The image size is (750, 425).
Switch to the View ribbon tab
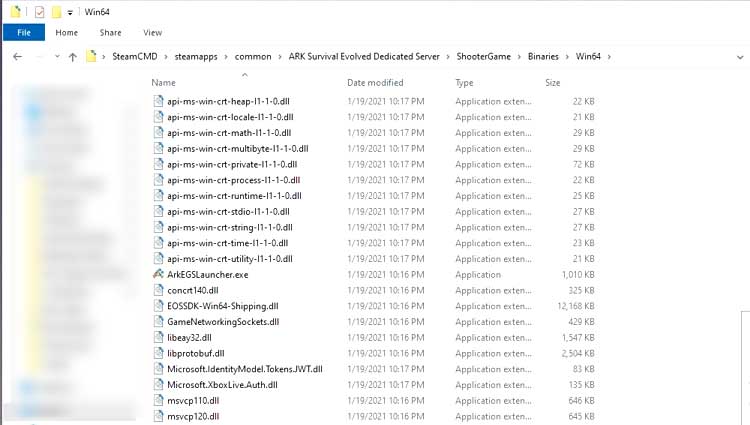coord(153,33)
